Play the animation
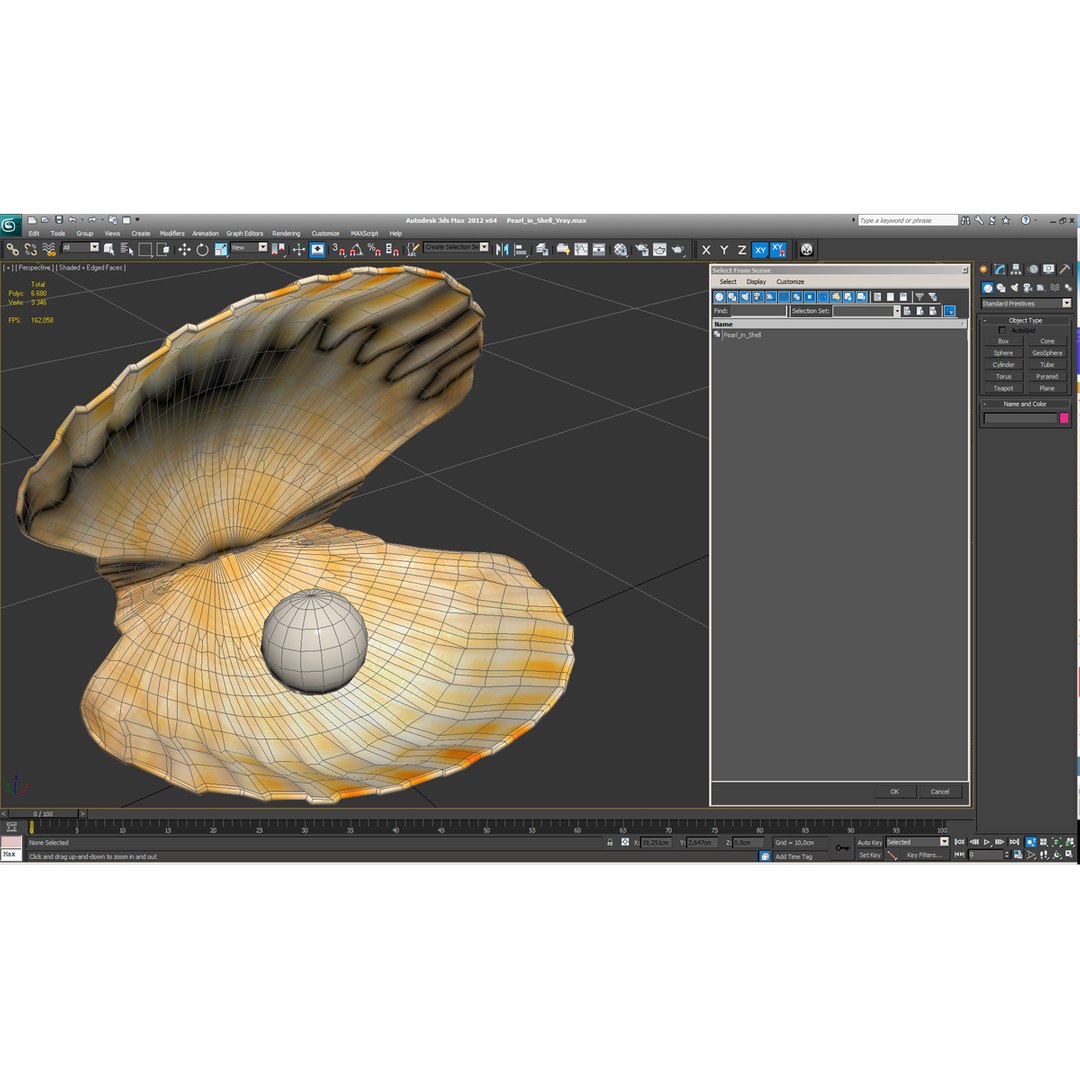This screenshot has width=1080, height=1080. pyautogui.click(x=987, y=842)
